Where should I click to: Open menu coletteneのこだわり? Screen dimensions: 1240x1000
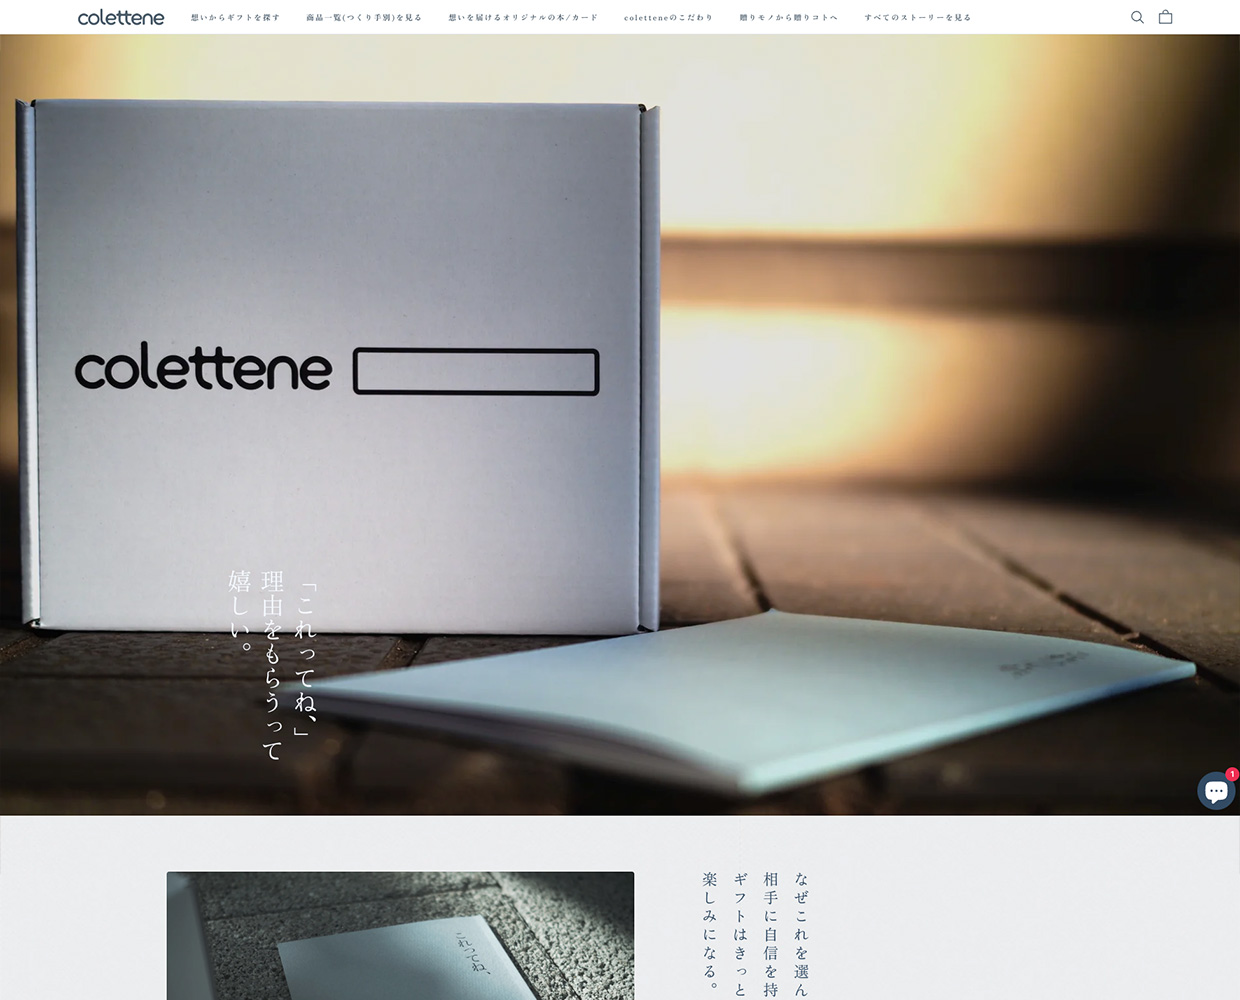[x=668, y=18]
